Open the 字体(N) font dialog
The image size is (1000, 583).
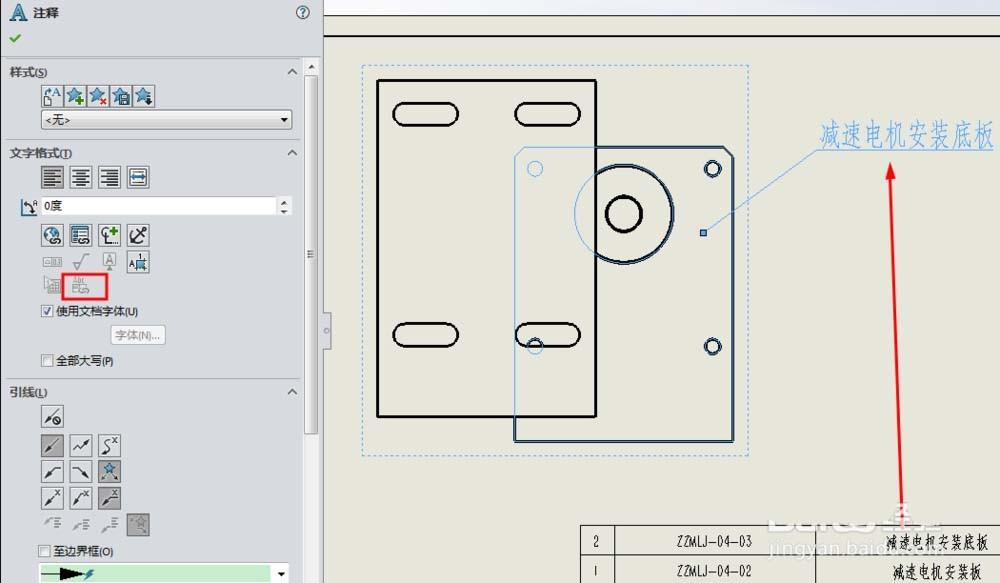pyautogui.click(x=137, y=335)
